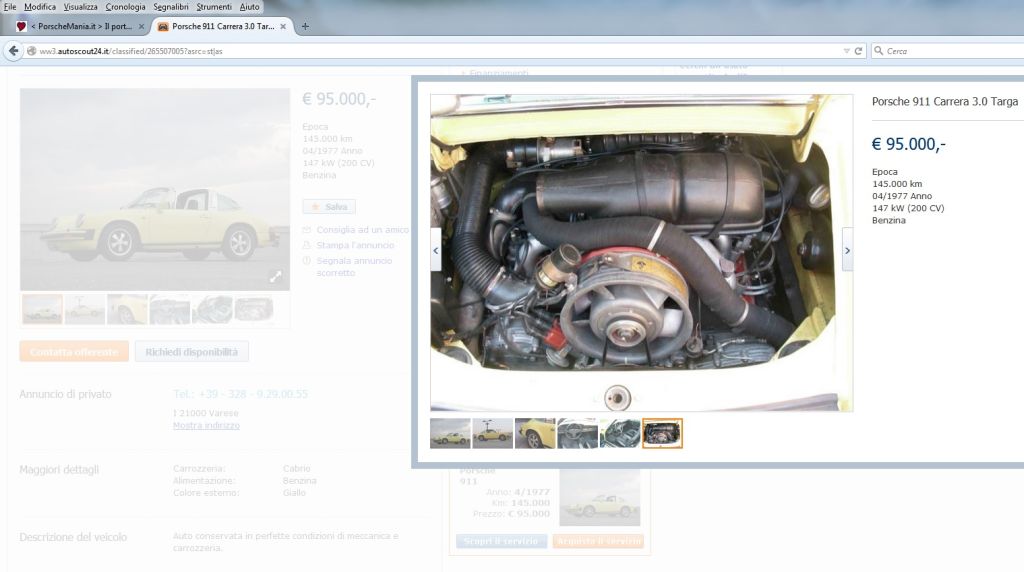This screenshot has width=1024, height=572.
Task: Open the URL history dropdown arrow
Action: (x=846, y=51)
